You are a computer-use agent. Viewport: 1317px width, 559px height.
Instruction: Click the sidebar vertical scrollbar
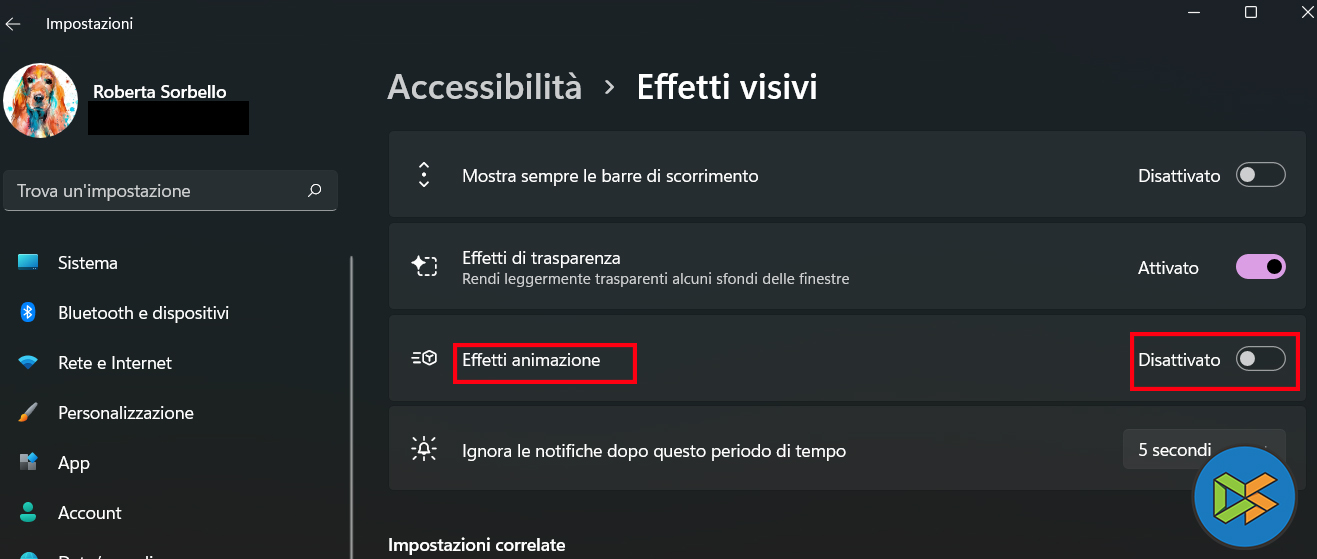click(x=351, y=400)
